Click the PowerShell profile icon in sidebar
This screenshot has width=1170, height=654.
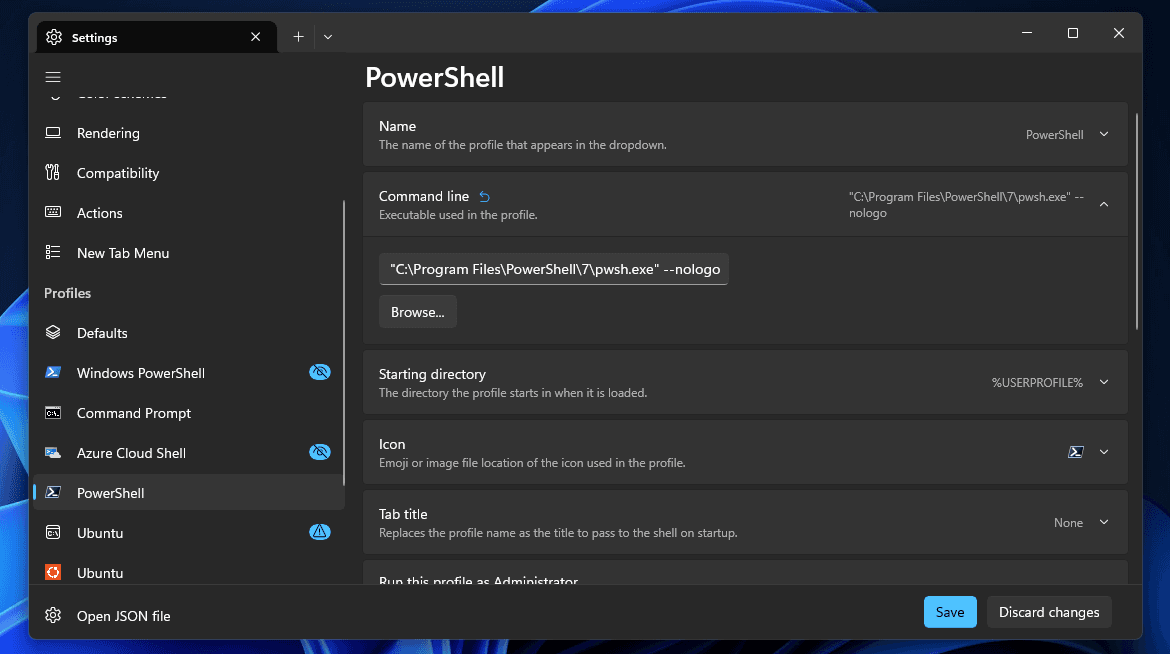click(x=53, y=492)
